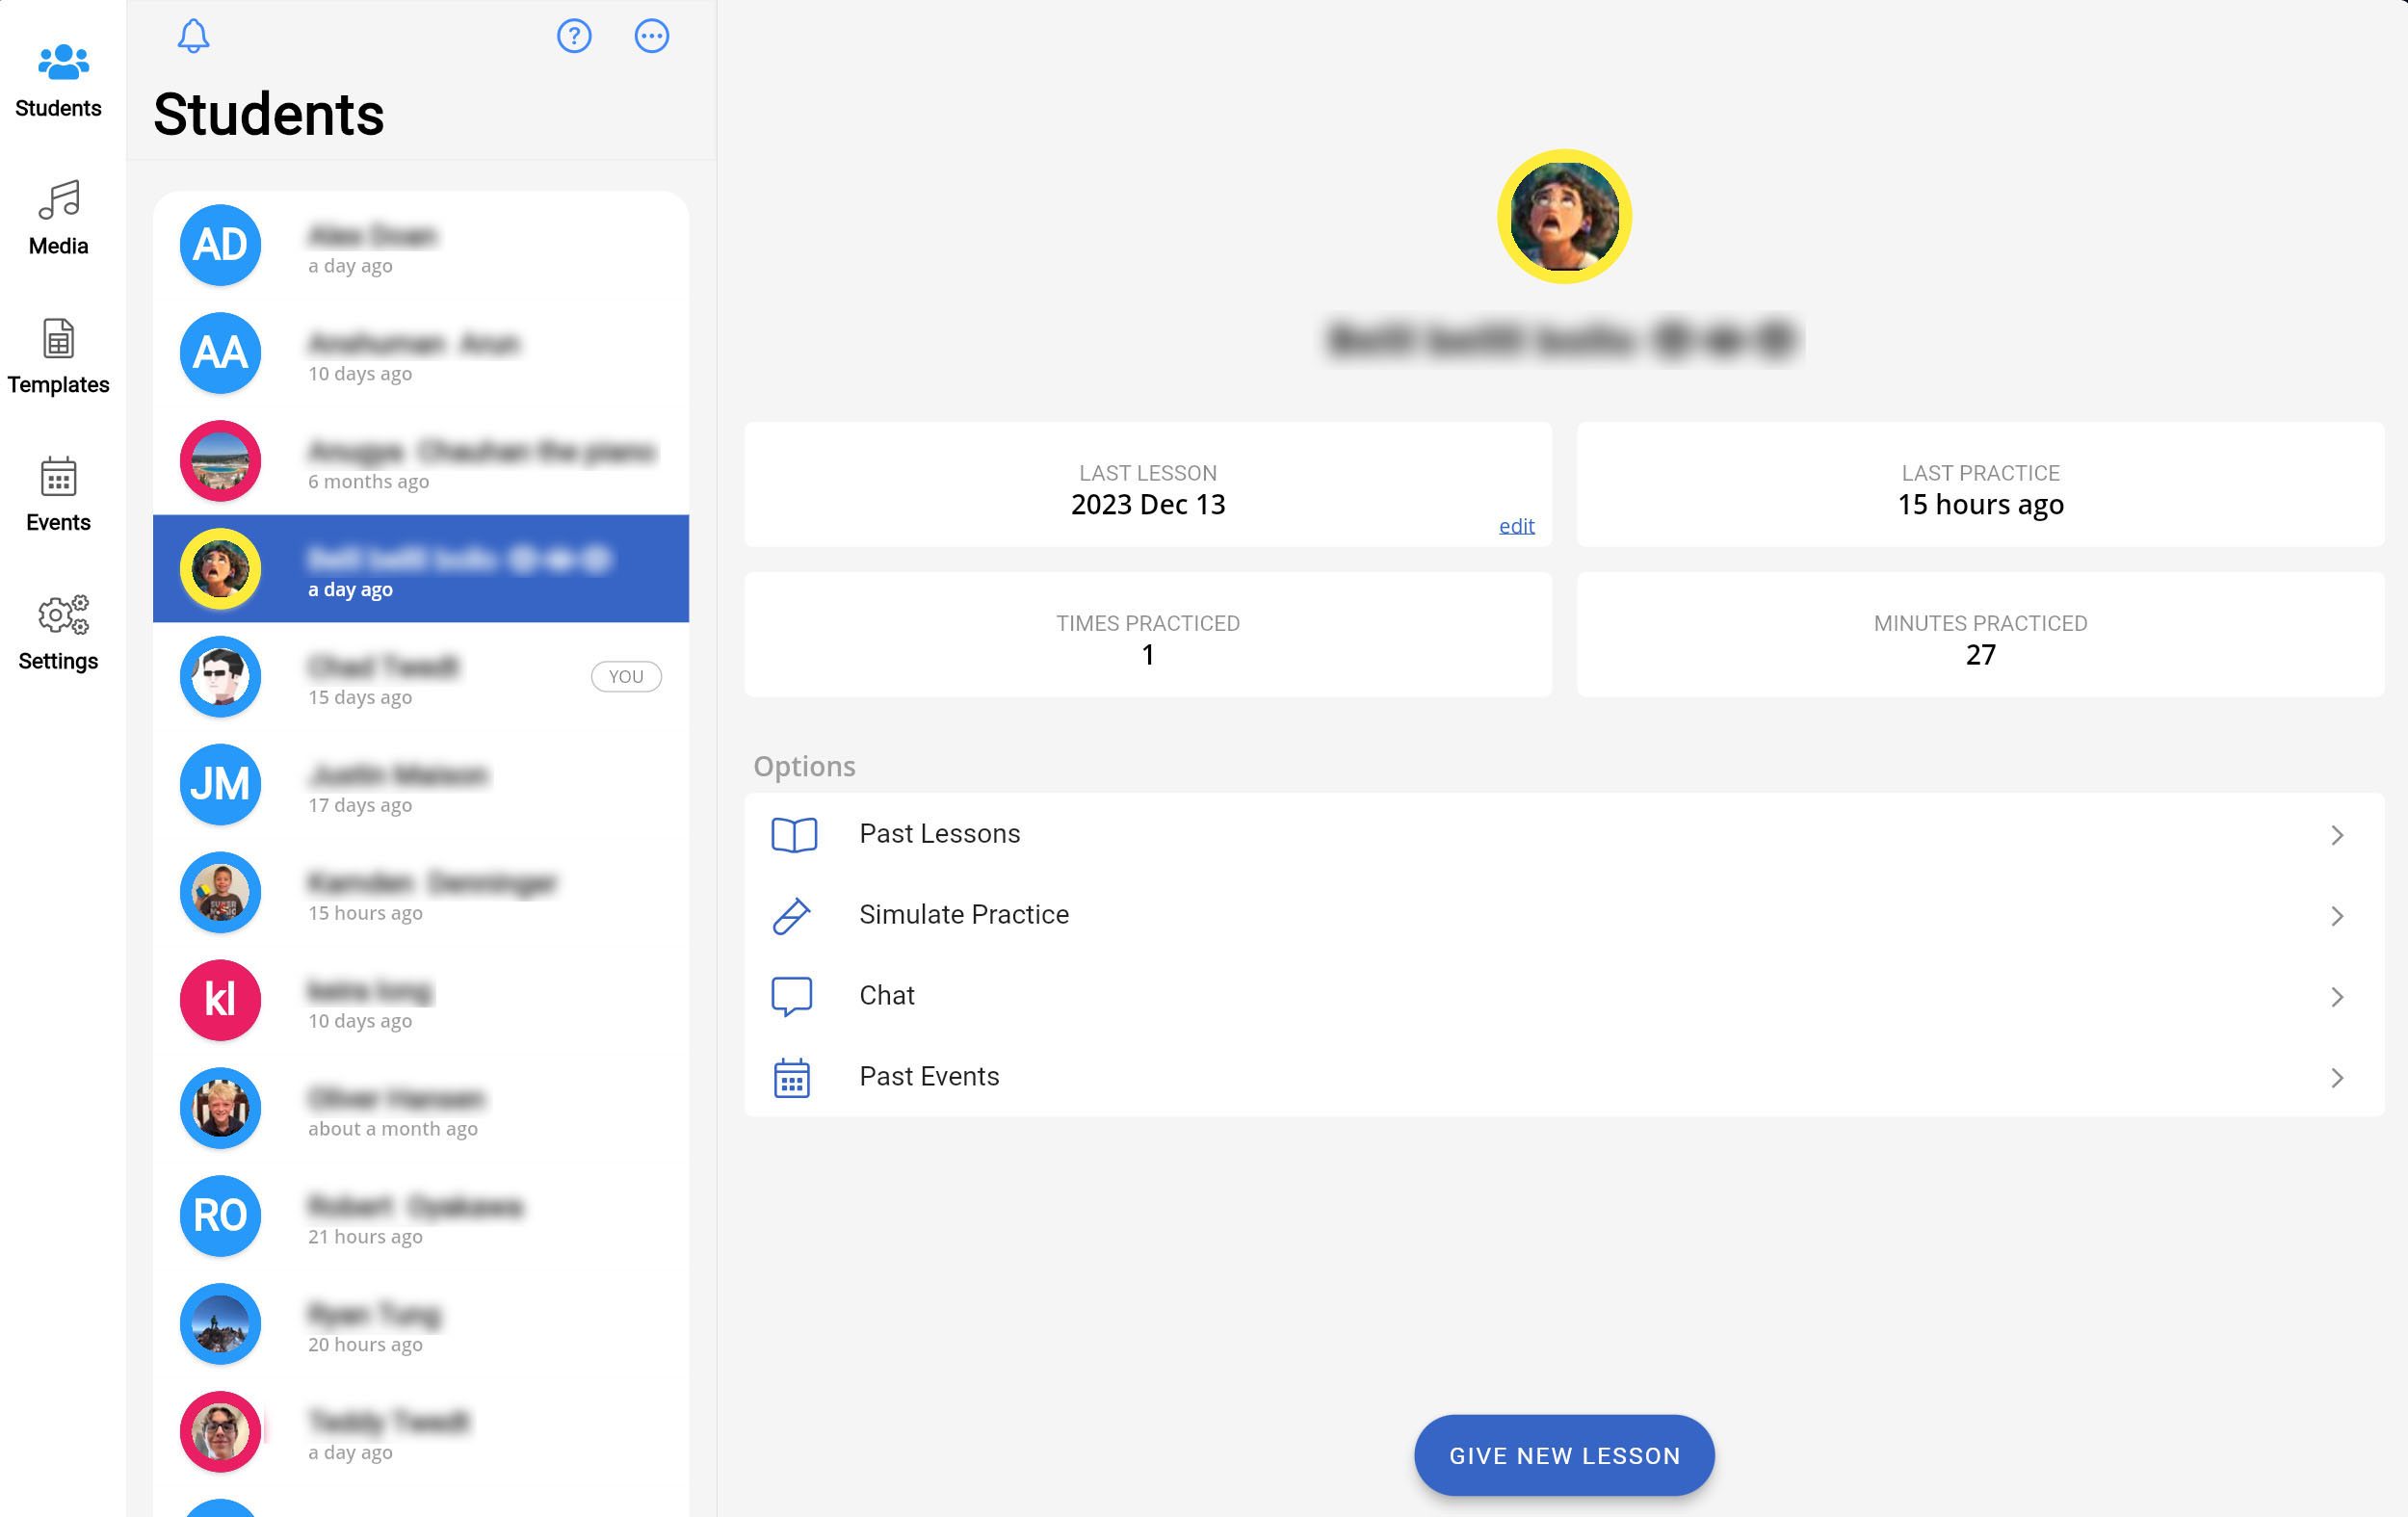Click the YOU badge
This screenshot has width=2408, height=1517.
point(626,677)
